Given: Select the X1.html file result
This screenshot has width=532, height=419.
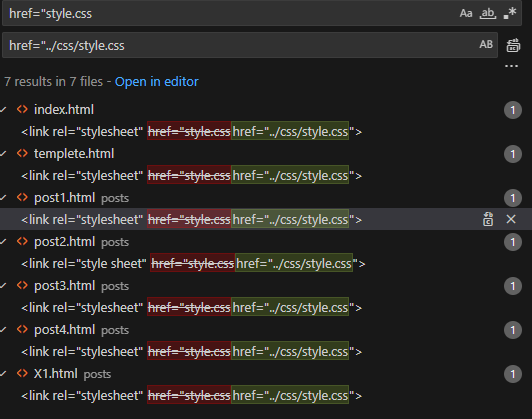Looking at the screenshot, I should (56, 374).
